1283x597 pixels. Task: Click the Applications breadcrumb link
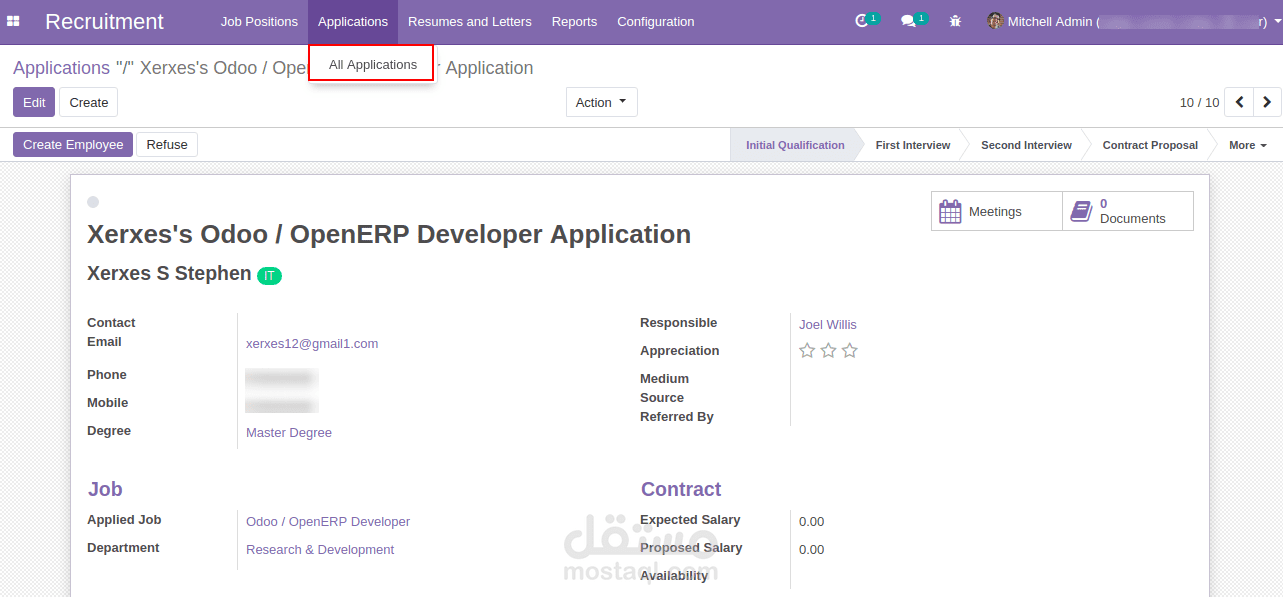[x=61, y=68]
